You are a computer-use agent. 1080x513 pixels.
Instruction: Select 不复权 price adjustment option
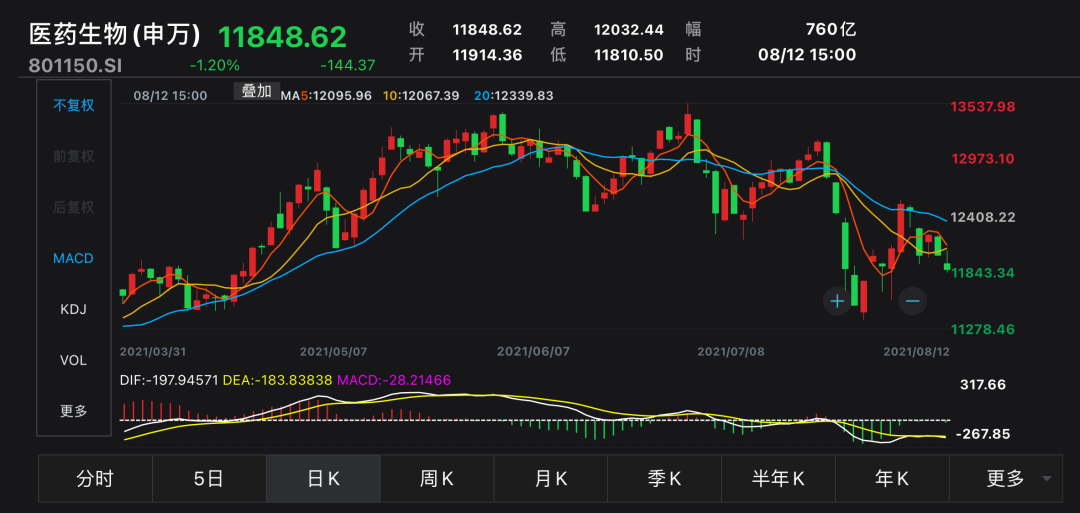74,105
